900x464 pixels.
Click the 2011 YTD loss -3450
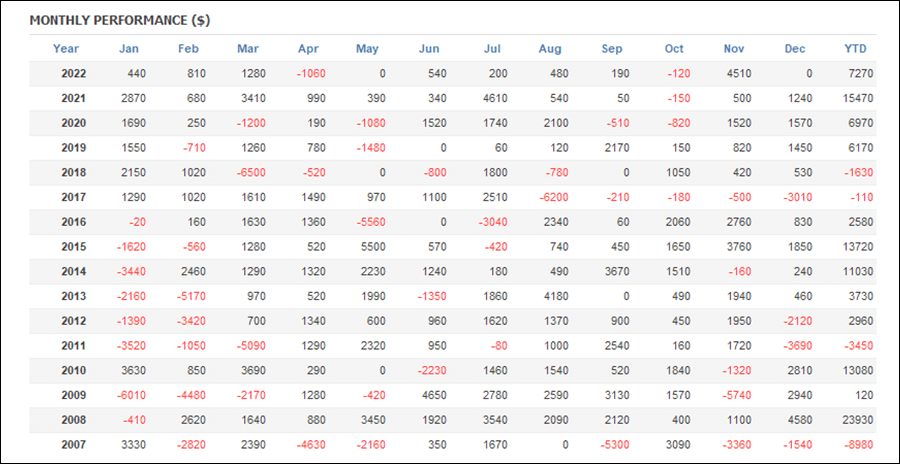[x=860, y=346]
